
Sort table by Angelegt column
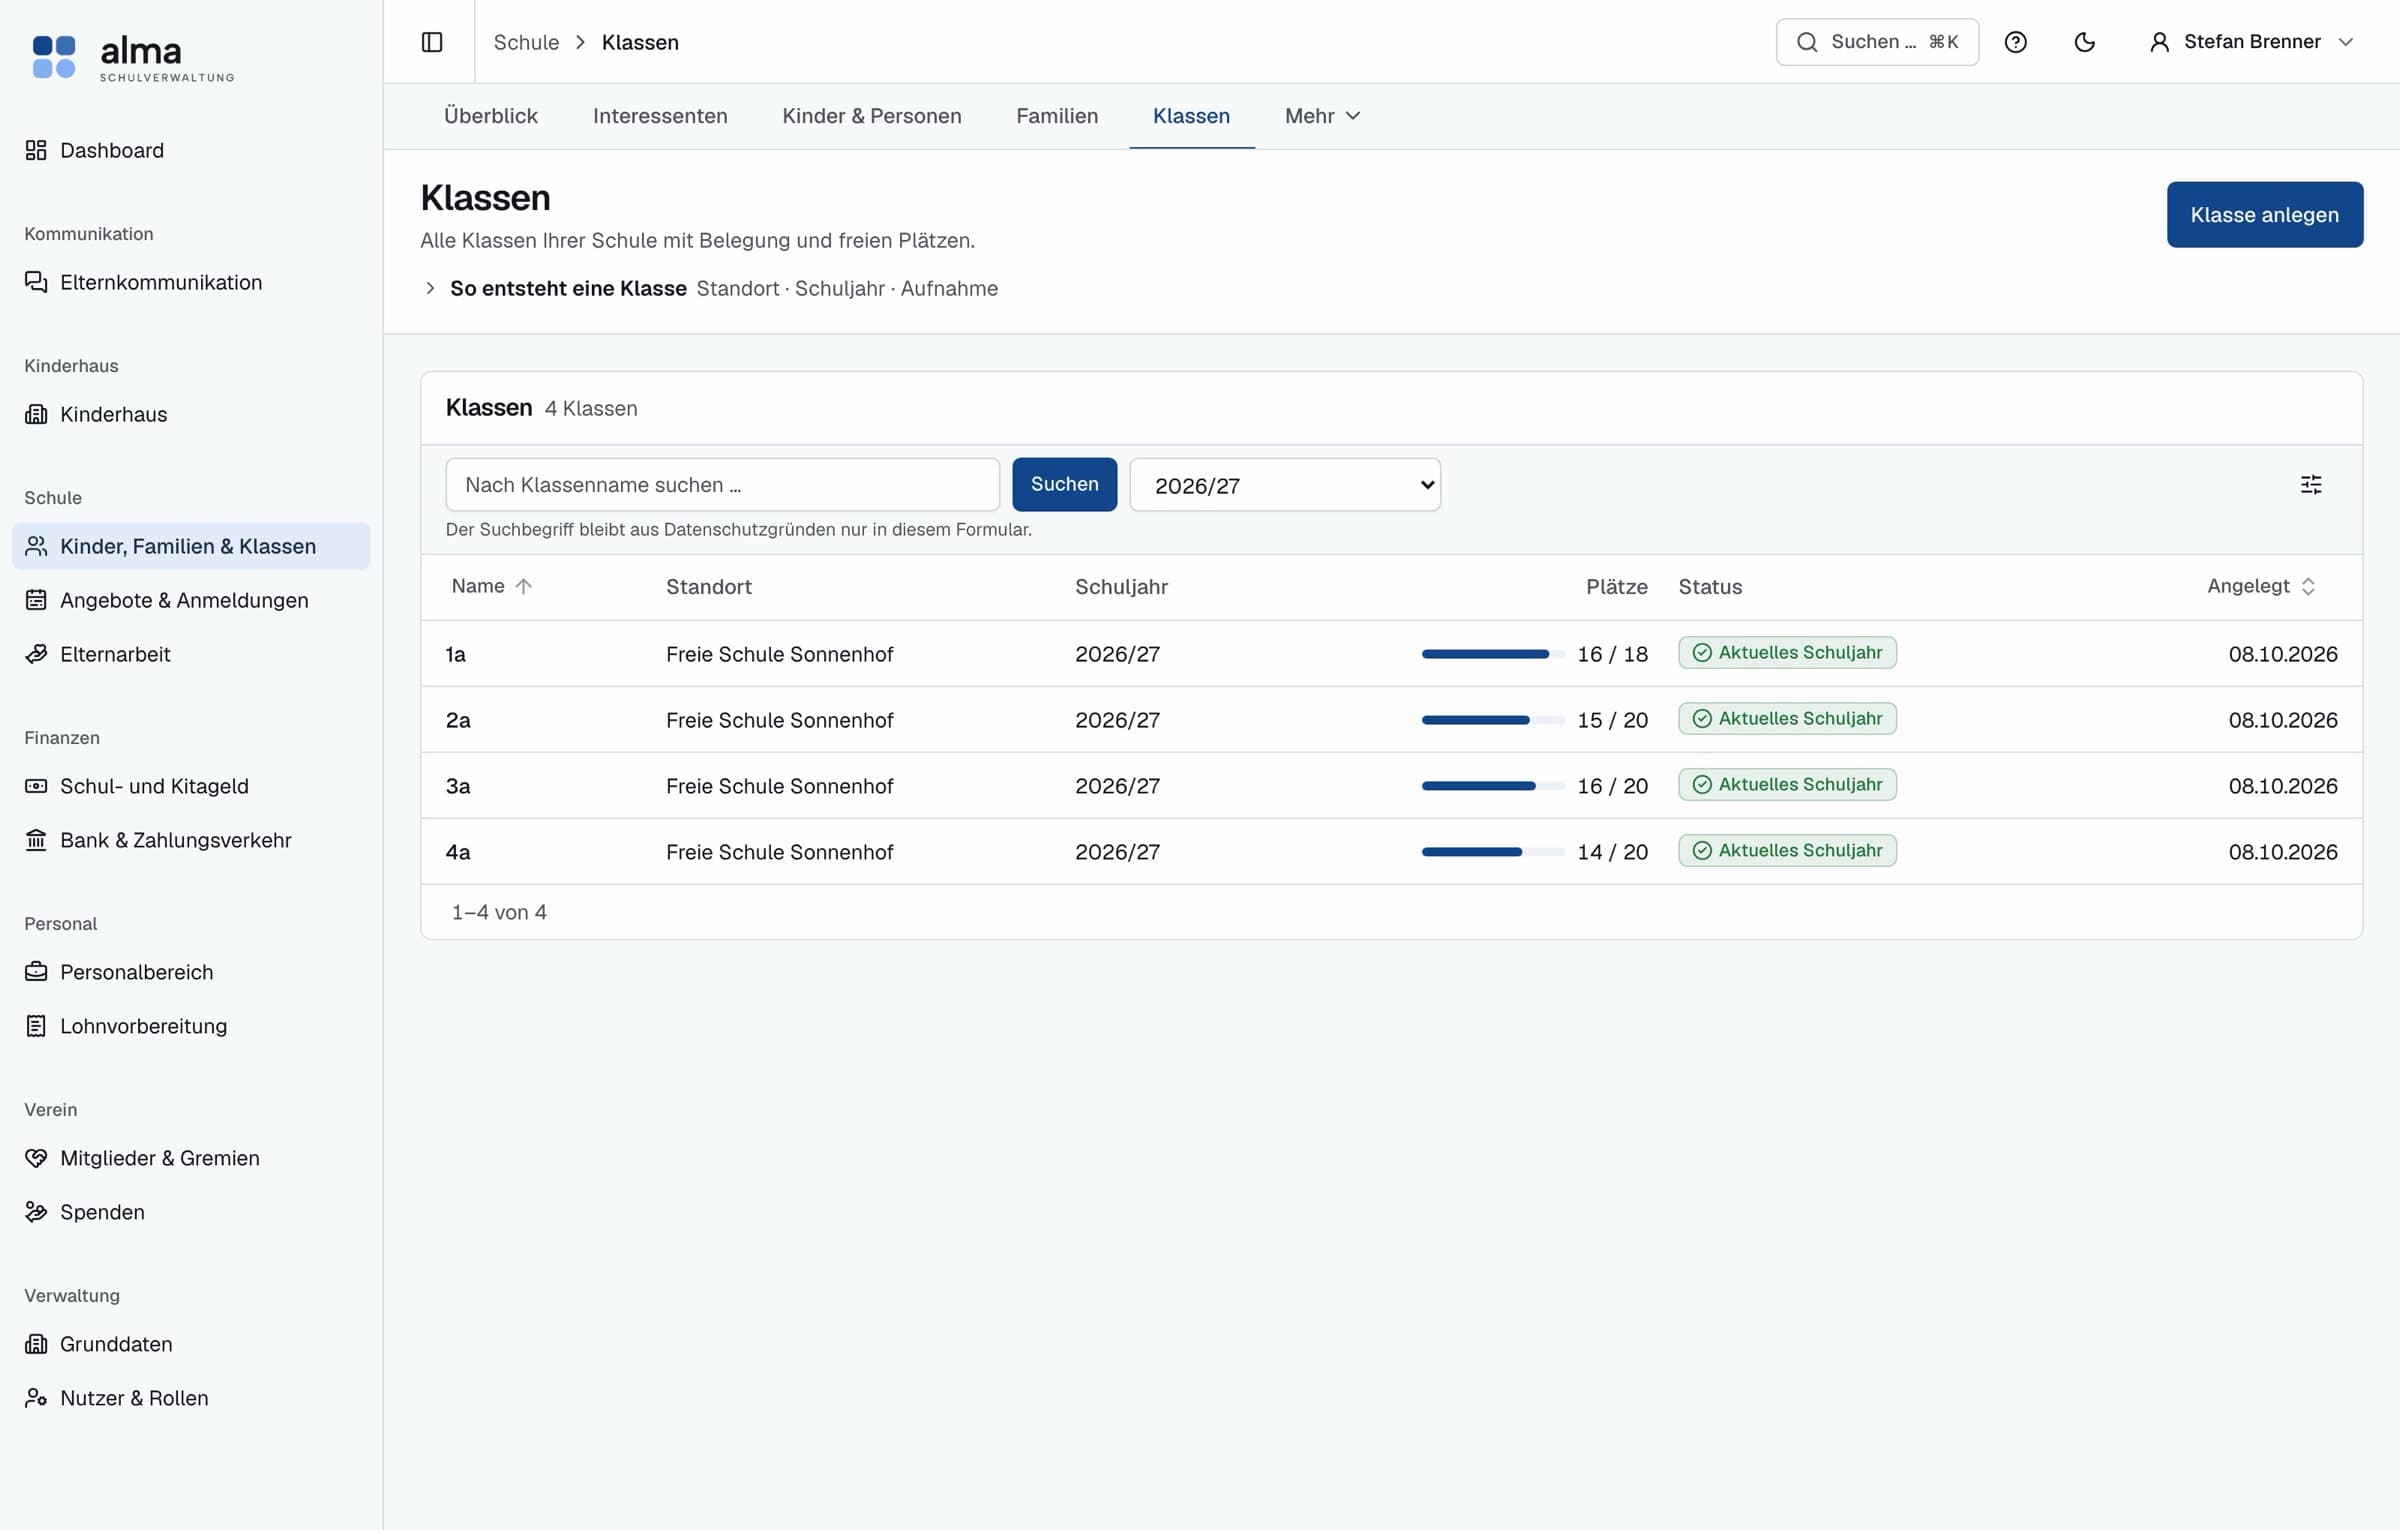2261,586
